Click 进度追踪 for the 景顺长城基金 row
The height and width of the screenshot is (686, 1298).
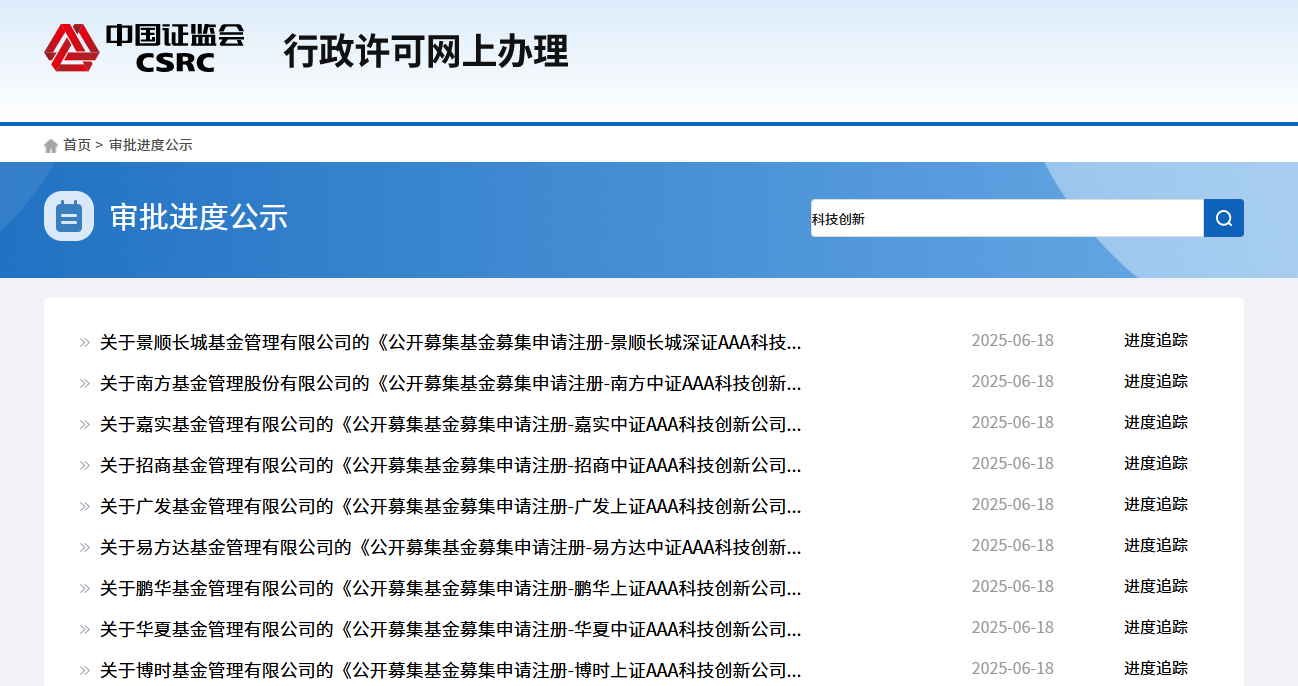tap(1156, 340)
